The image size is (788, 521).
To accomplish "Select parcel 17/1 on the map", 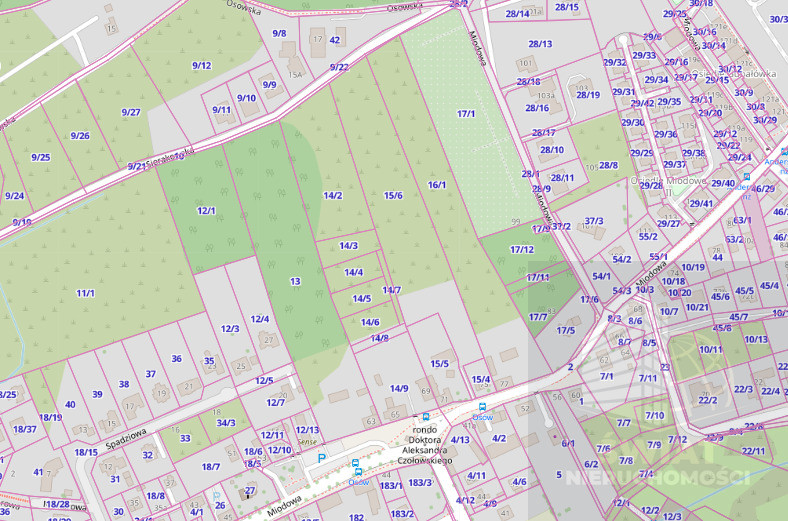I will 466,114.
